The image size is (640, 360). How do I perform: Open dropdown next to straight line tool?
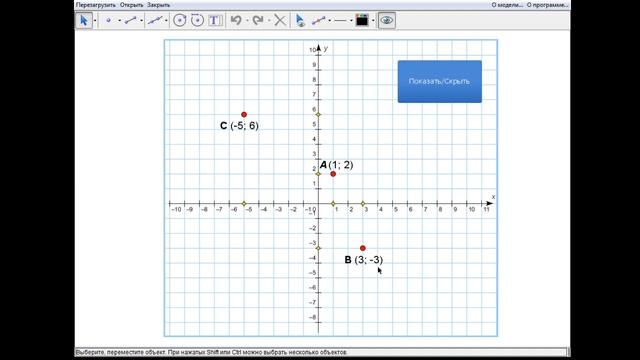click(166, 20)
